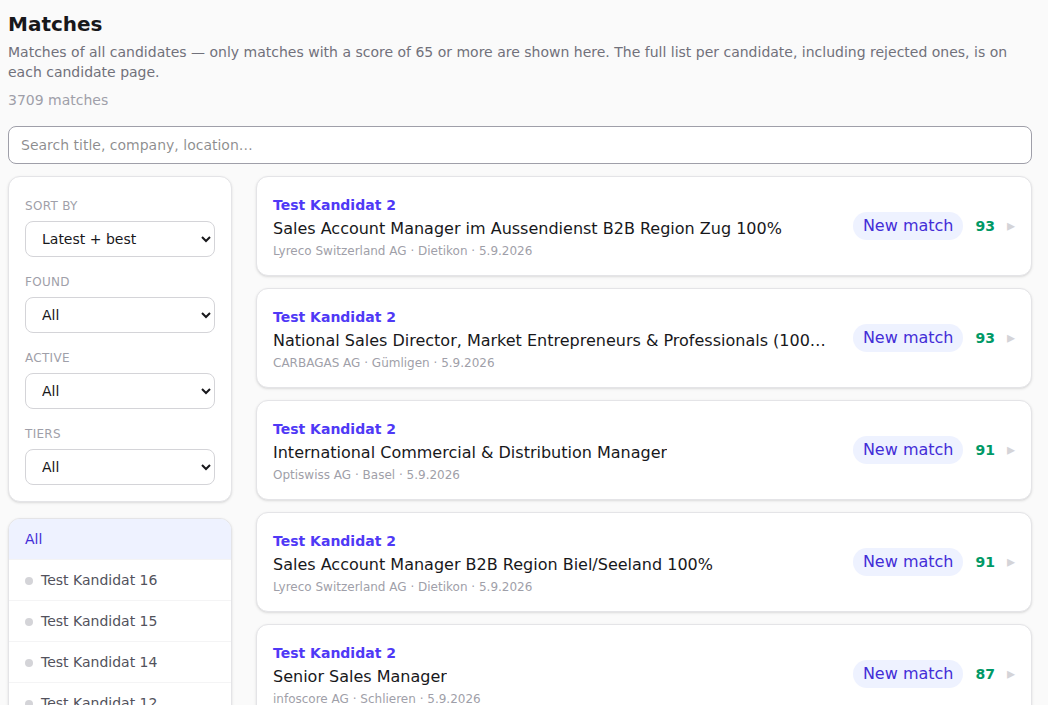
Task: Click title 'National Sales Director, Market Entrepreneurs & Professionals'
Action: (x=549, y=341)
